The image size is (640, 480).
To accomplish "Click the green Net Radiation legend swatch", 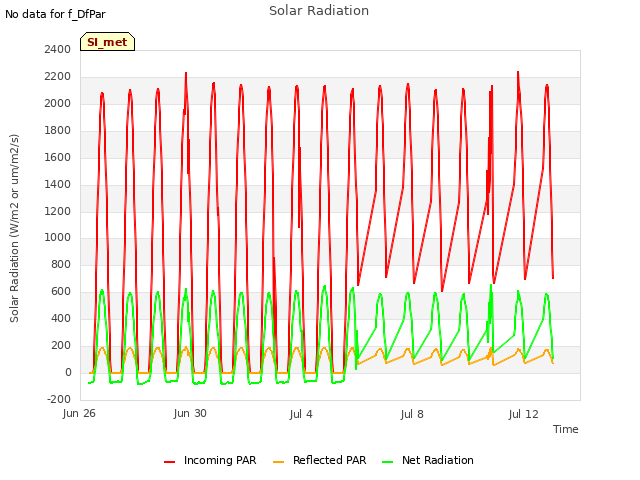I will tap(387, 462).
